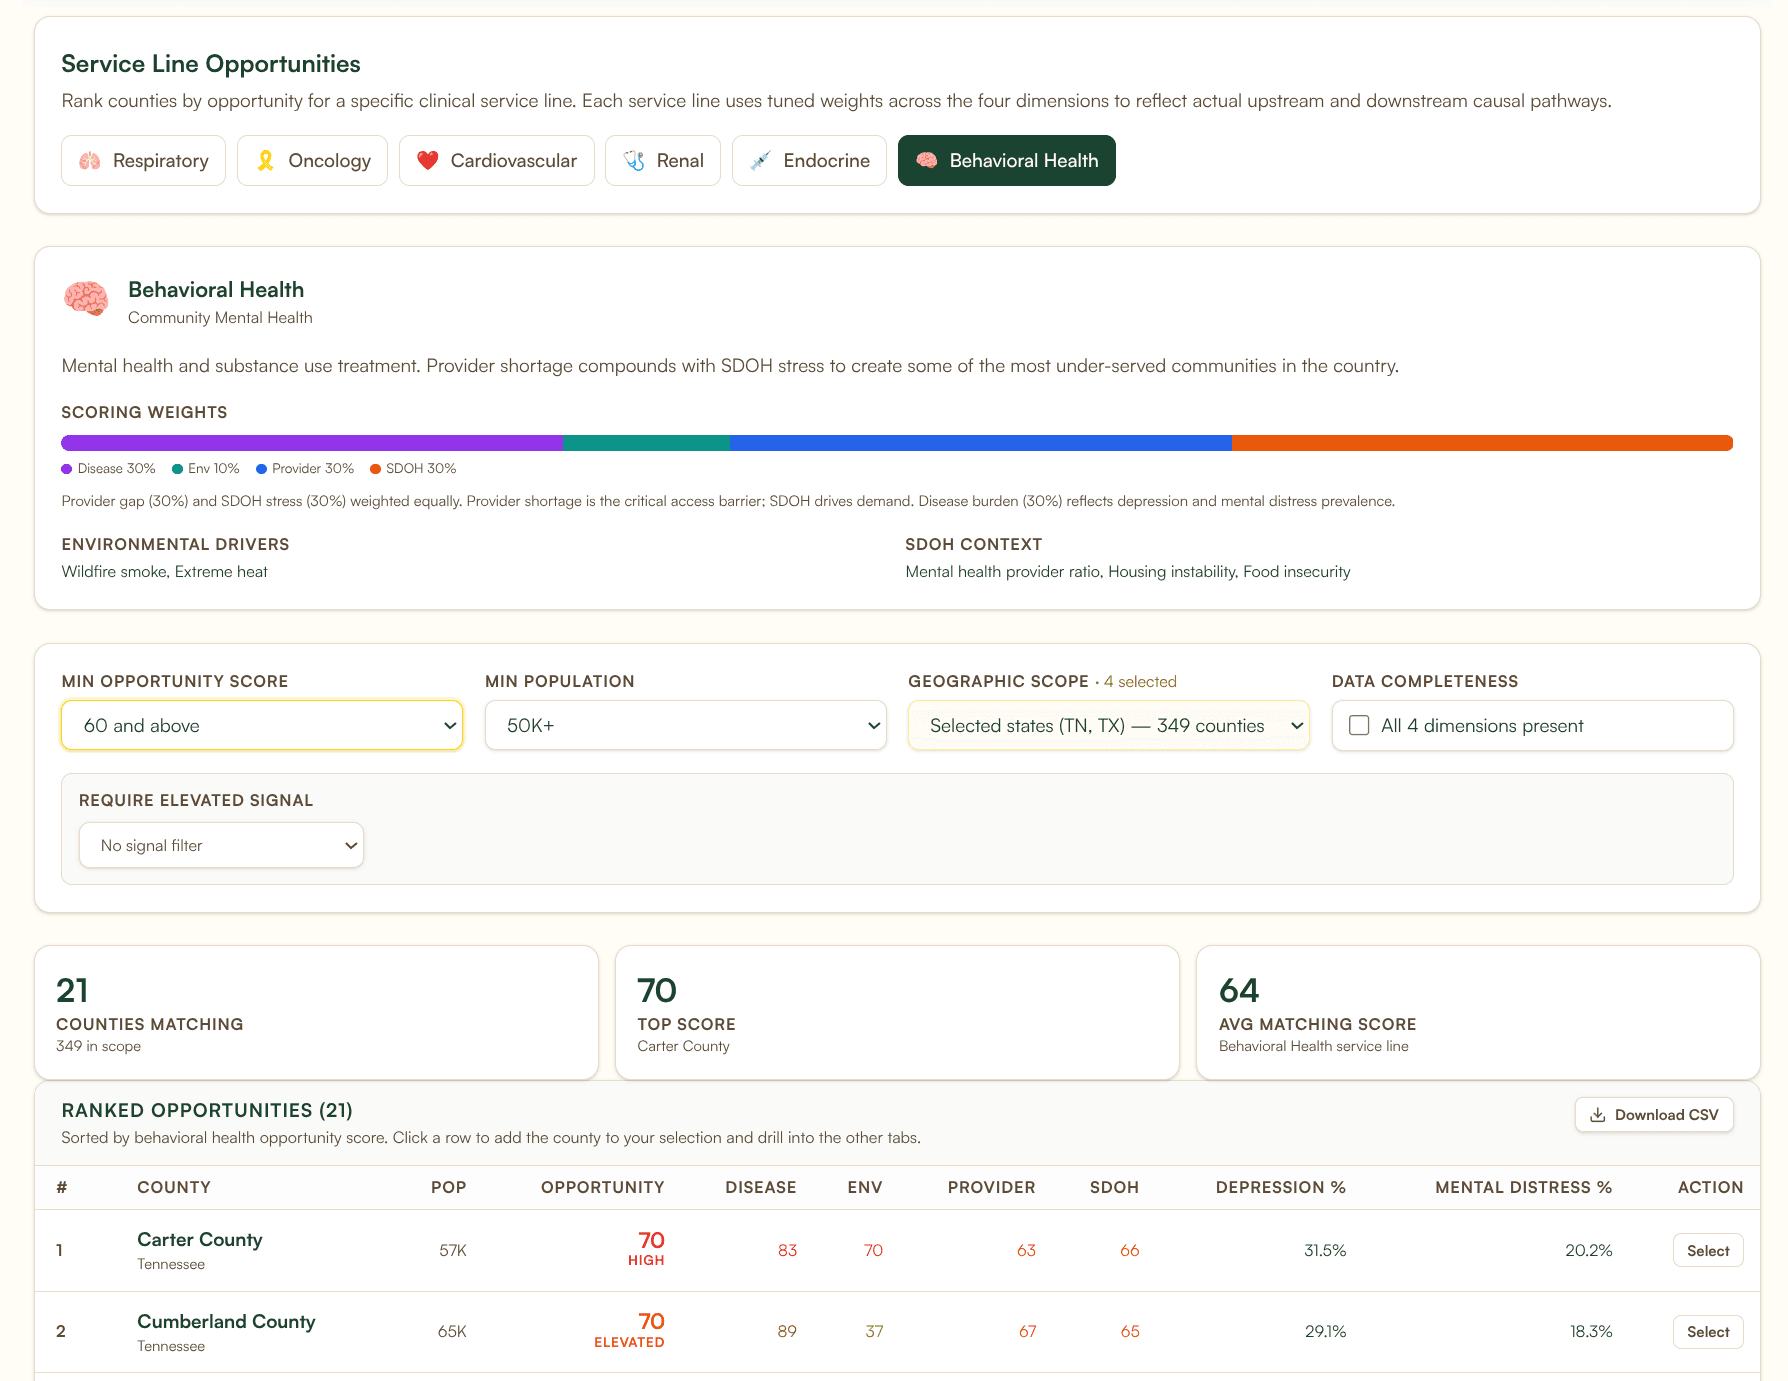This screenshot has height=1381, width=1788.
Task: Click the 21 Counties Matching card
Action: click(x=316, y=1013)
